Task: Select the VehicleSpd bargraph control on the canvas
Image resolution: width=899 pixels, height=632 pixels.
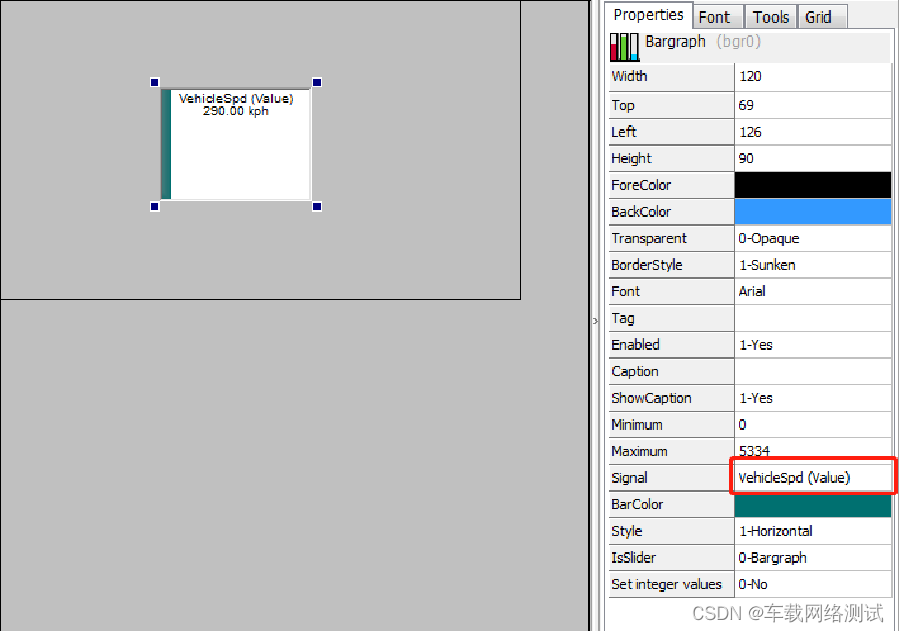Action: click(235, 143)
